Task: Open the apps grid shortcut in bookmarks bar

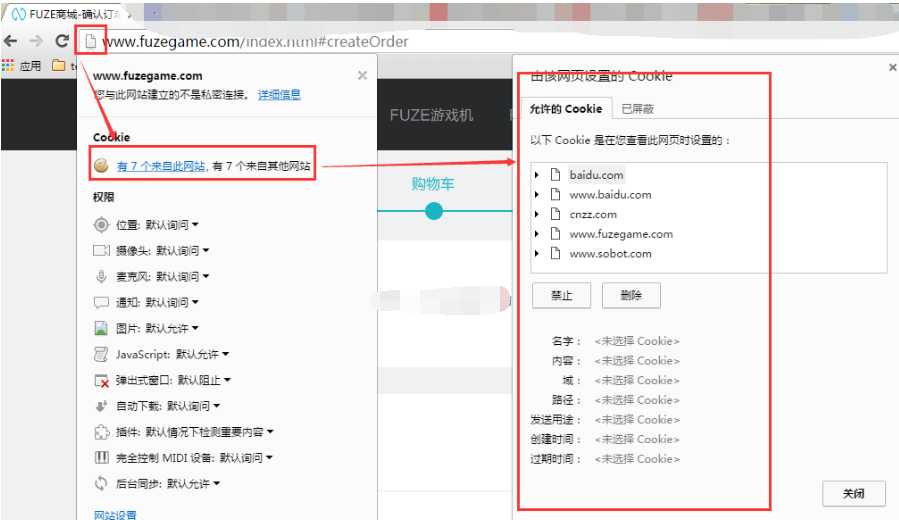Action: [8, 65]
